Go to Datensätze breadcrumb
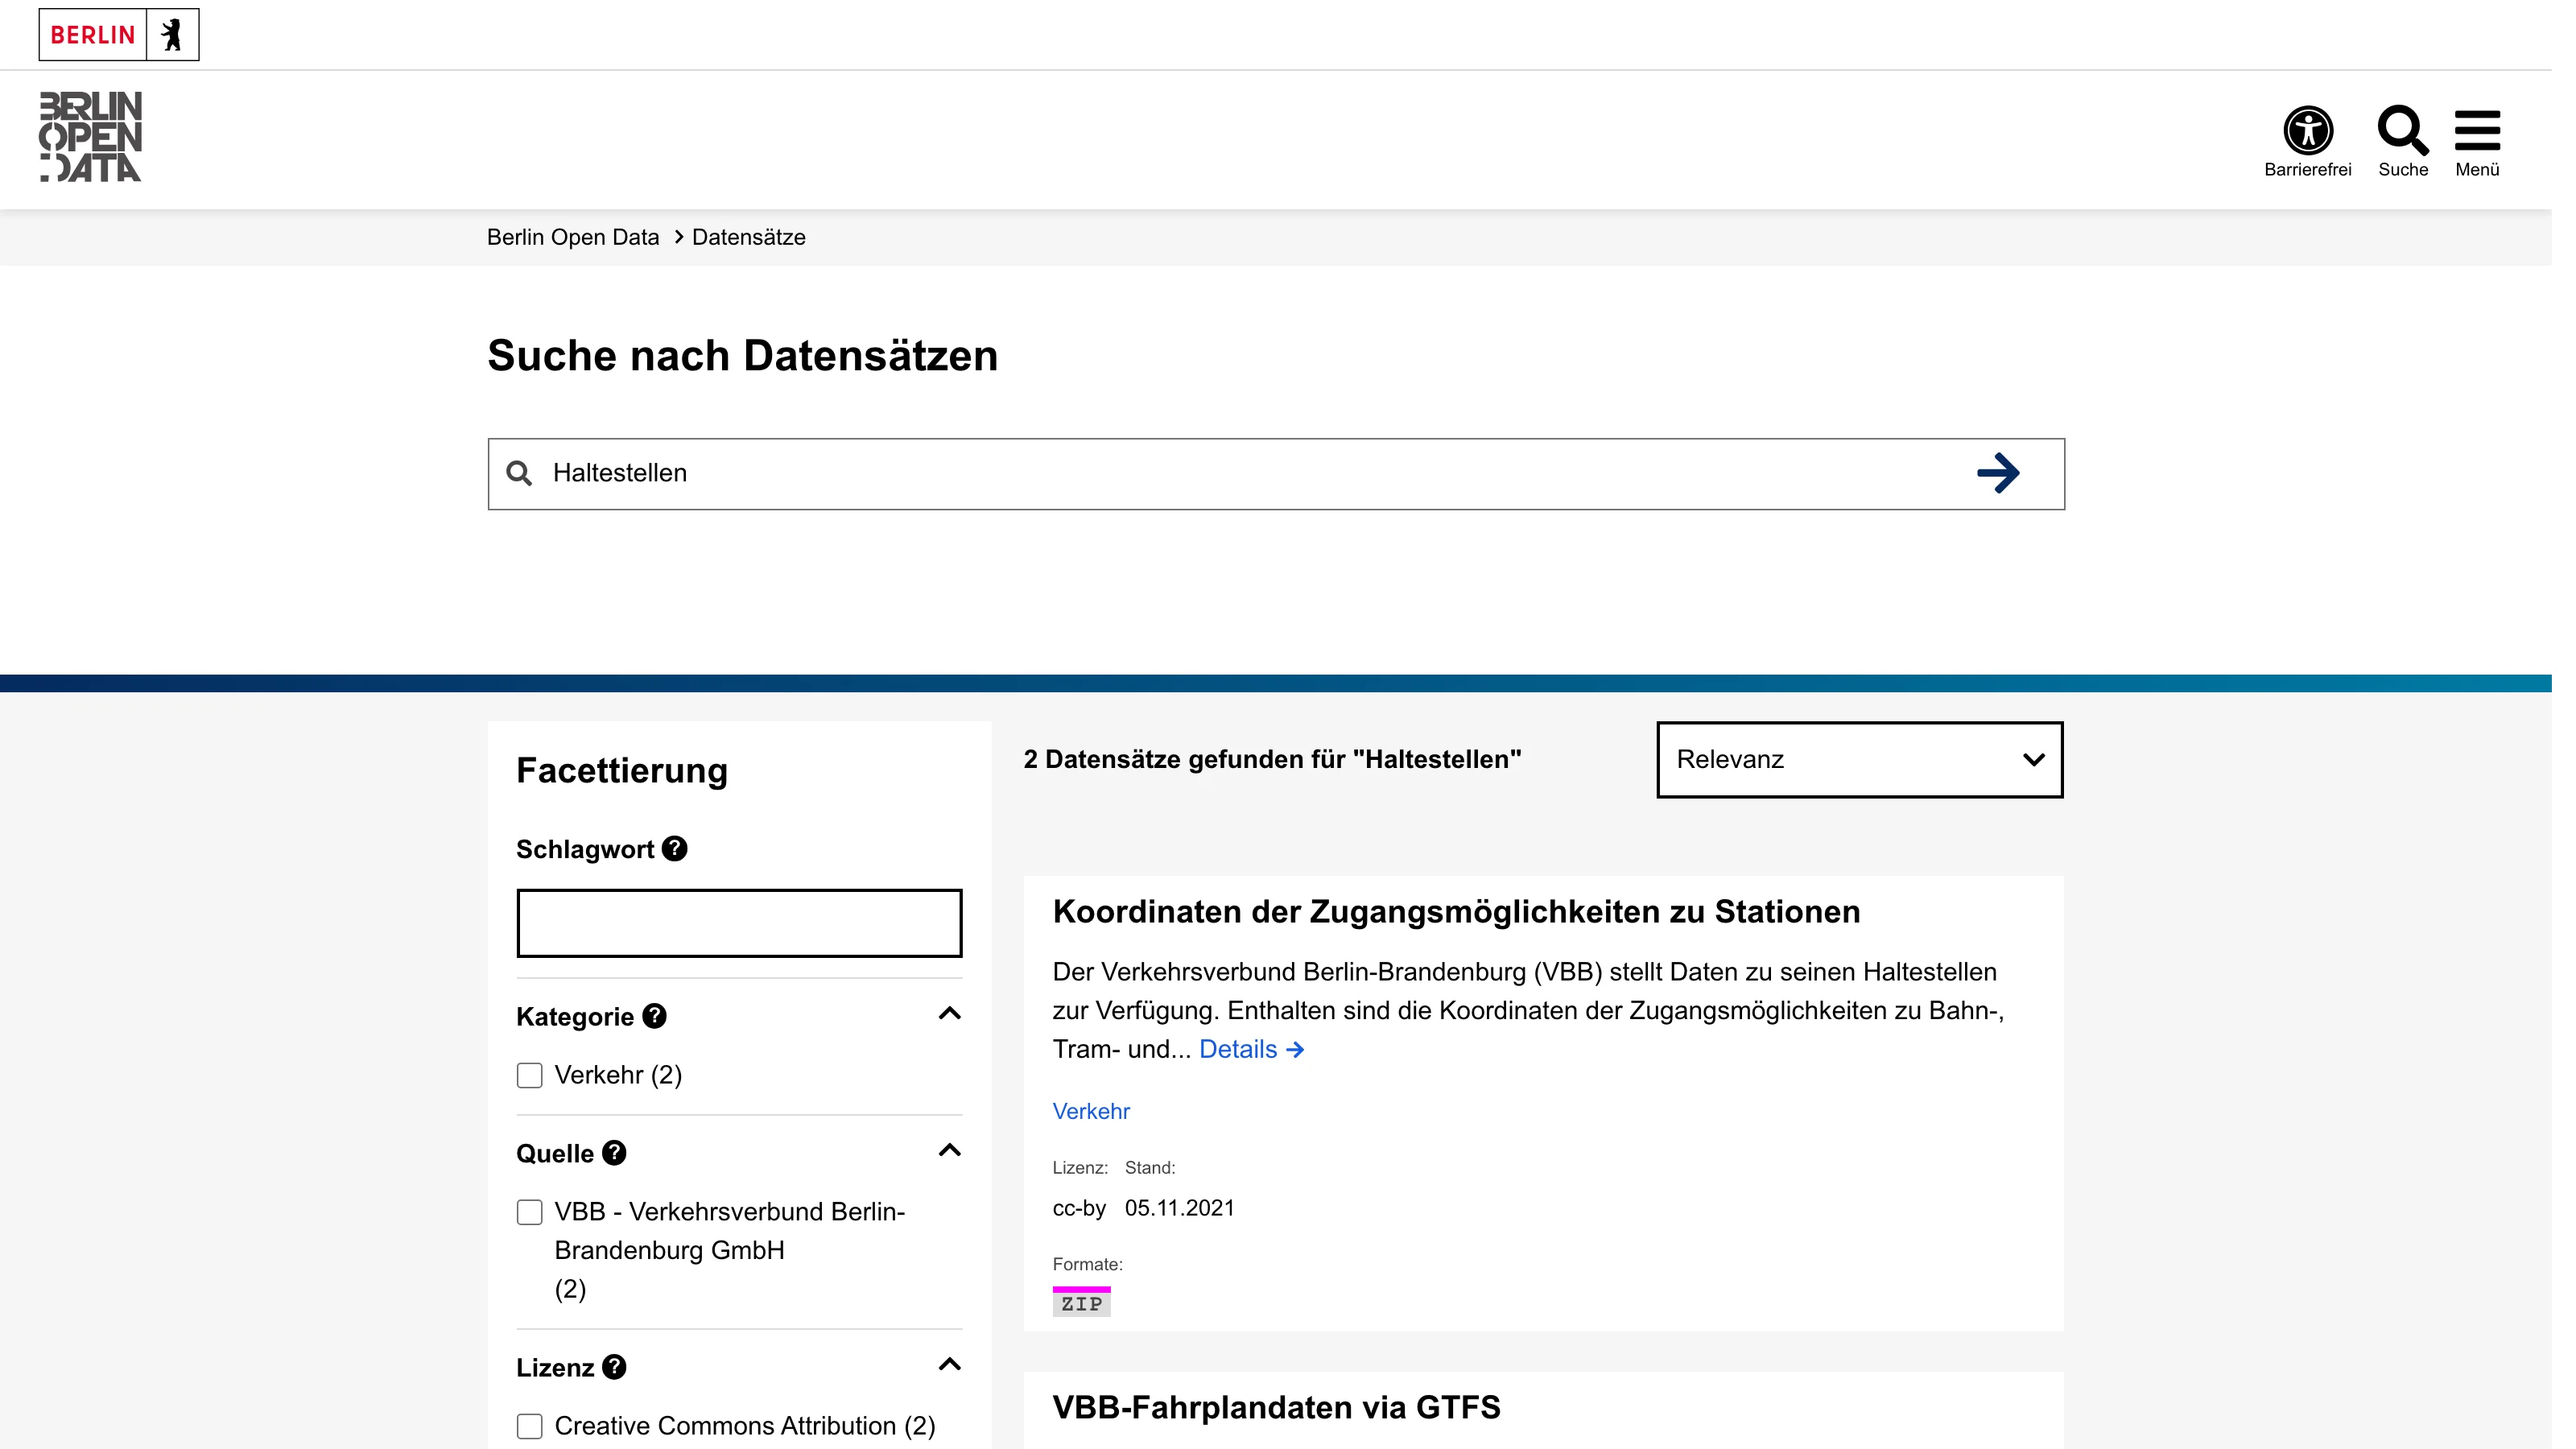 click(x=749, y=237)
